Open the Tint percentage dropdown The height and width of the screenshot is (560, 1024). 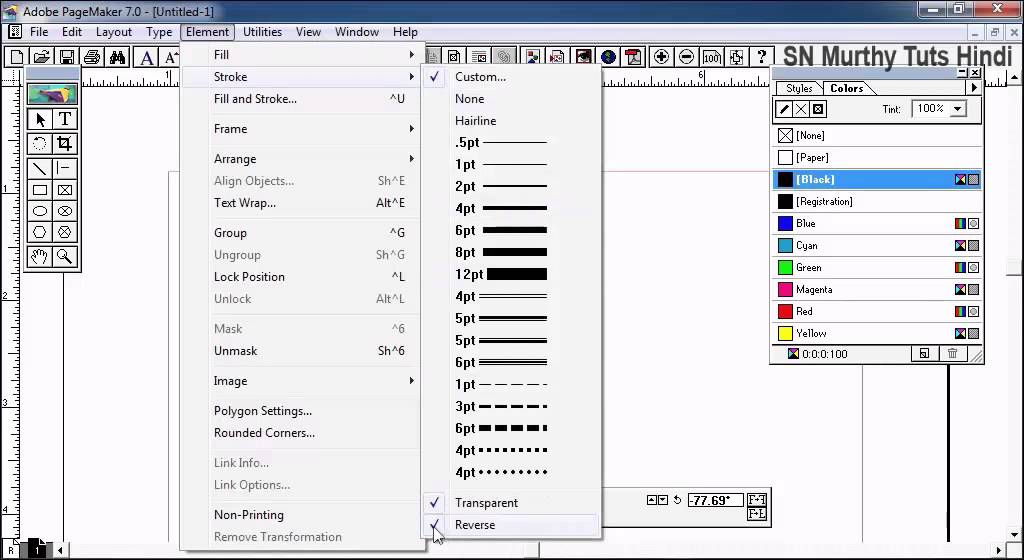click(957, 109)
